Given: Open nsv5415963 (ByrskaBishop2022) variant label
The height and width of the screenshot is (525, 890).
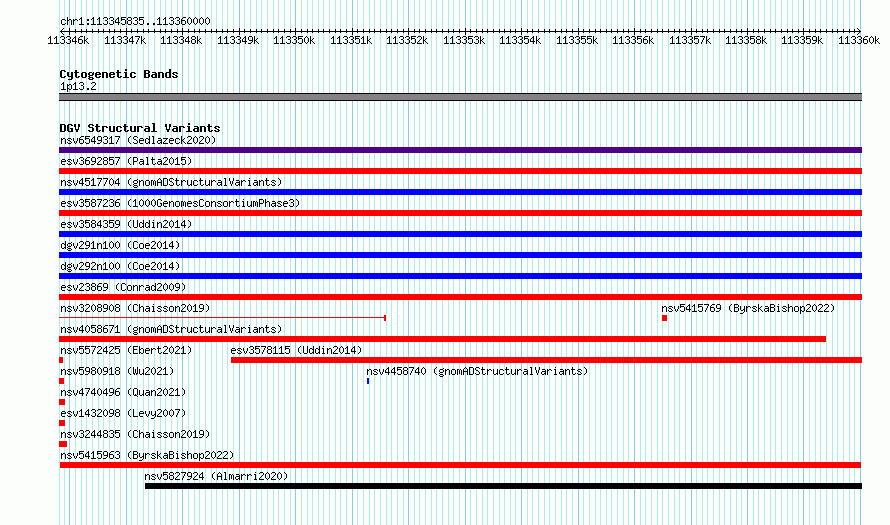Looking at the screenshot, I should click(x=147, y=455).
